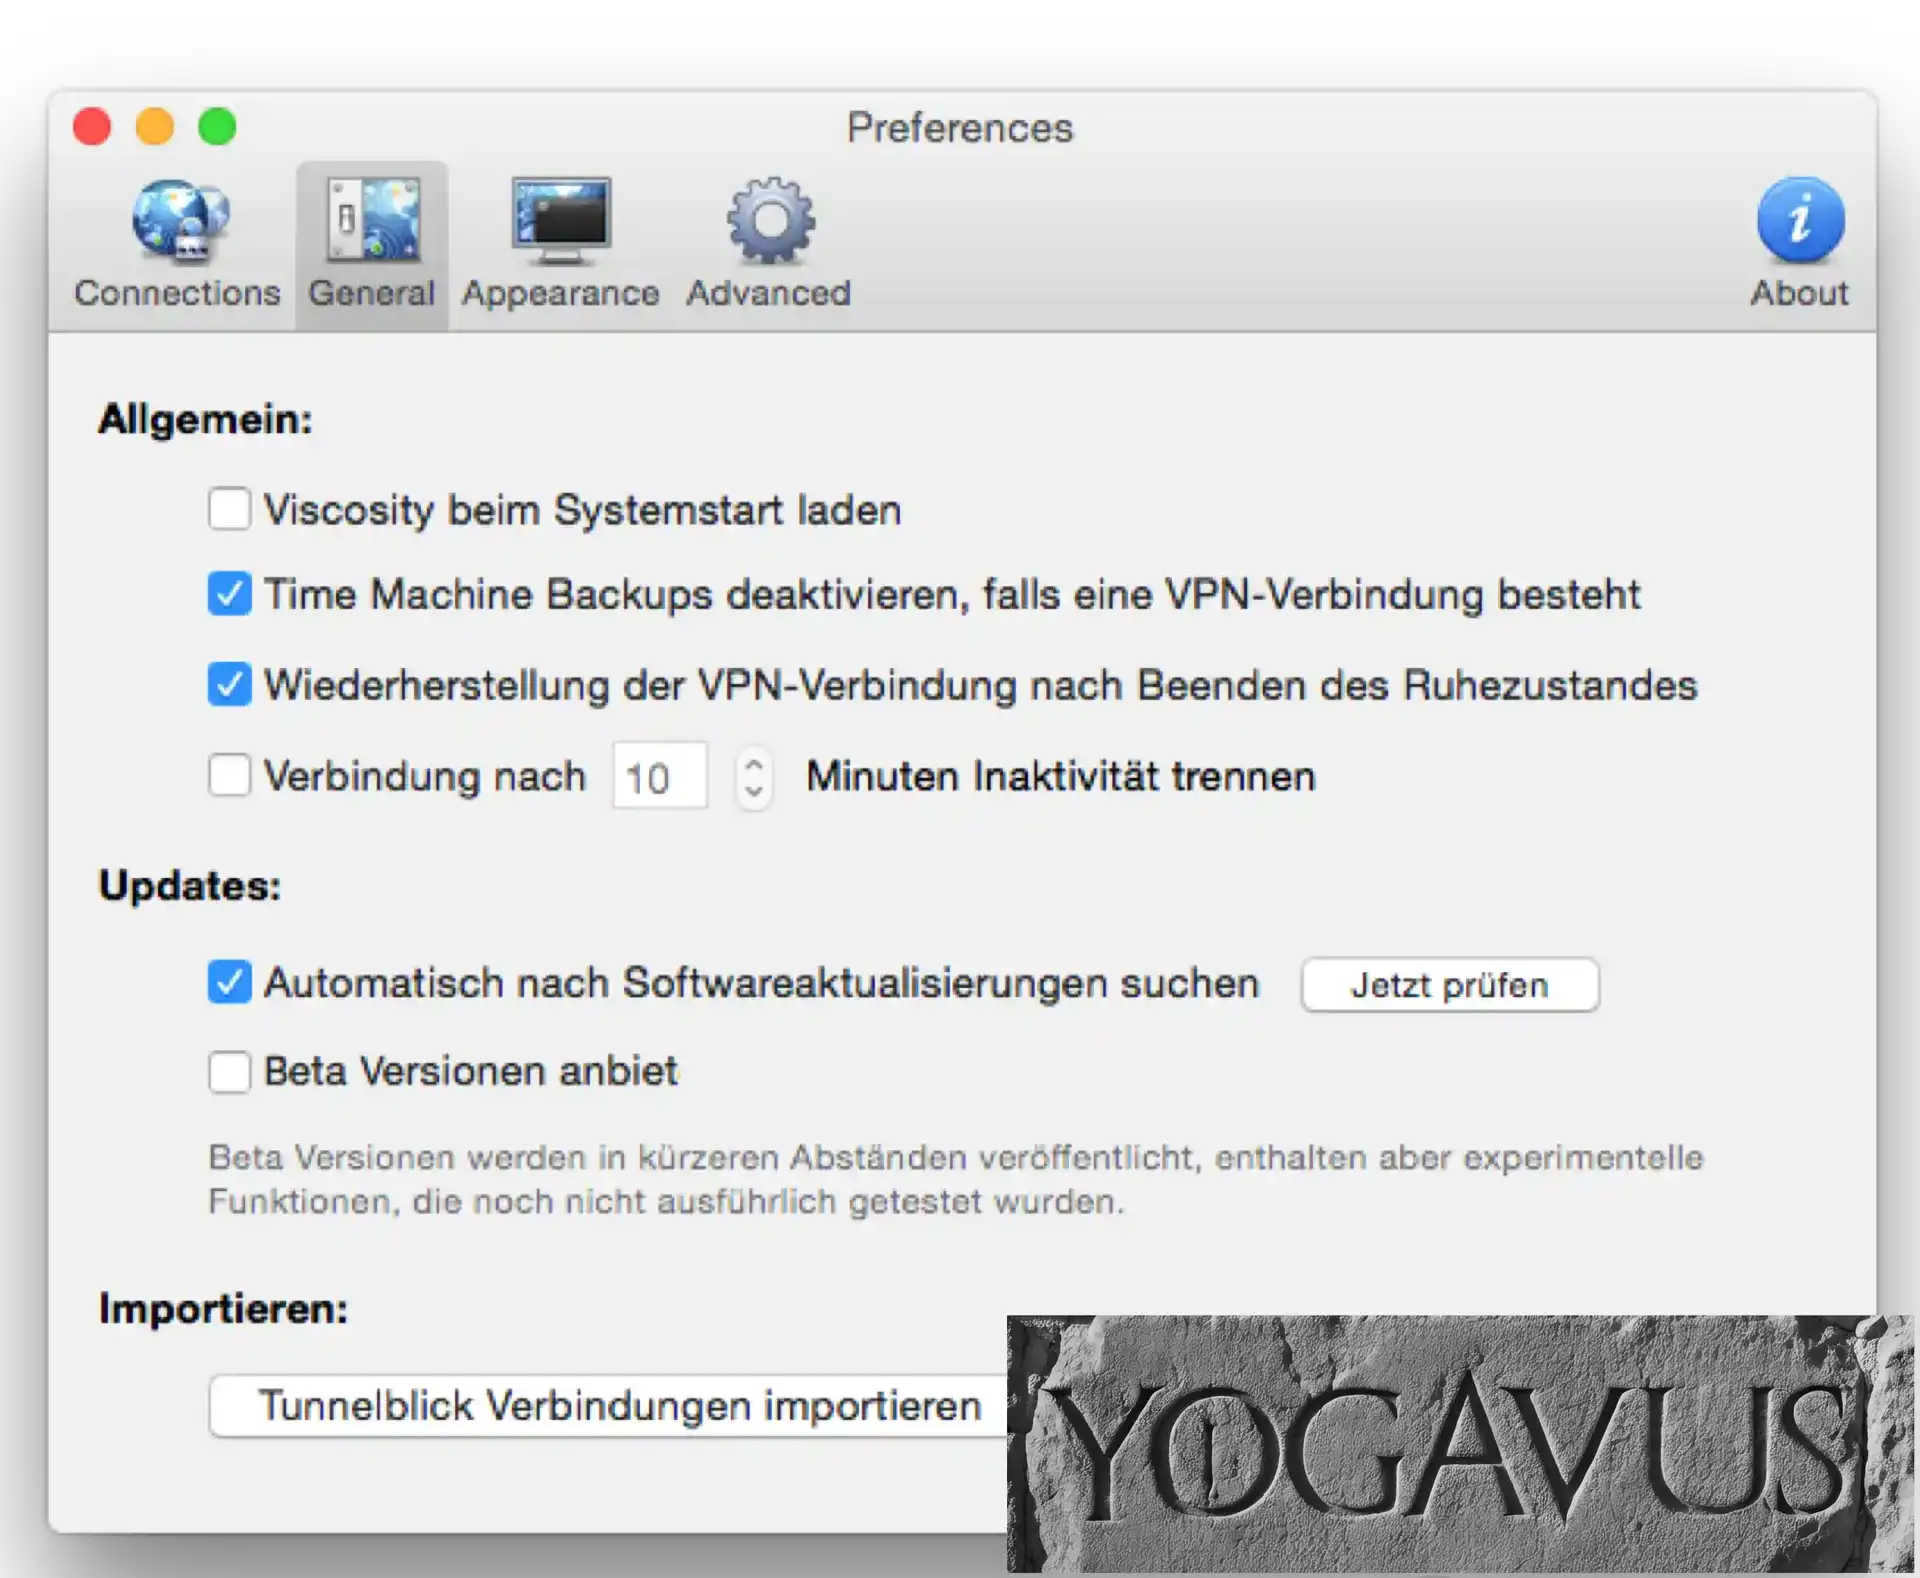Viewport: 1920px width, 1578px height.
Task: Click the green zoom window button
Action: 217,127
